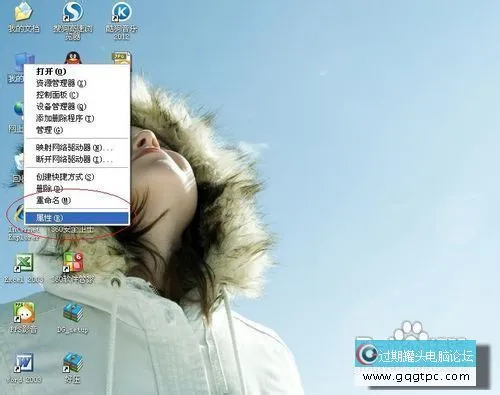Click the Excel 2003 label text
Image resolution: width=500 pixels, height=395 pixels.
(x=24, y=279)
